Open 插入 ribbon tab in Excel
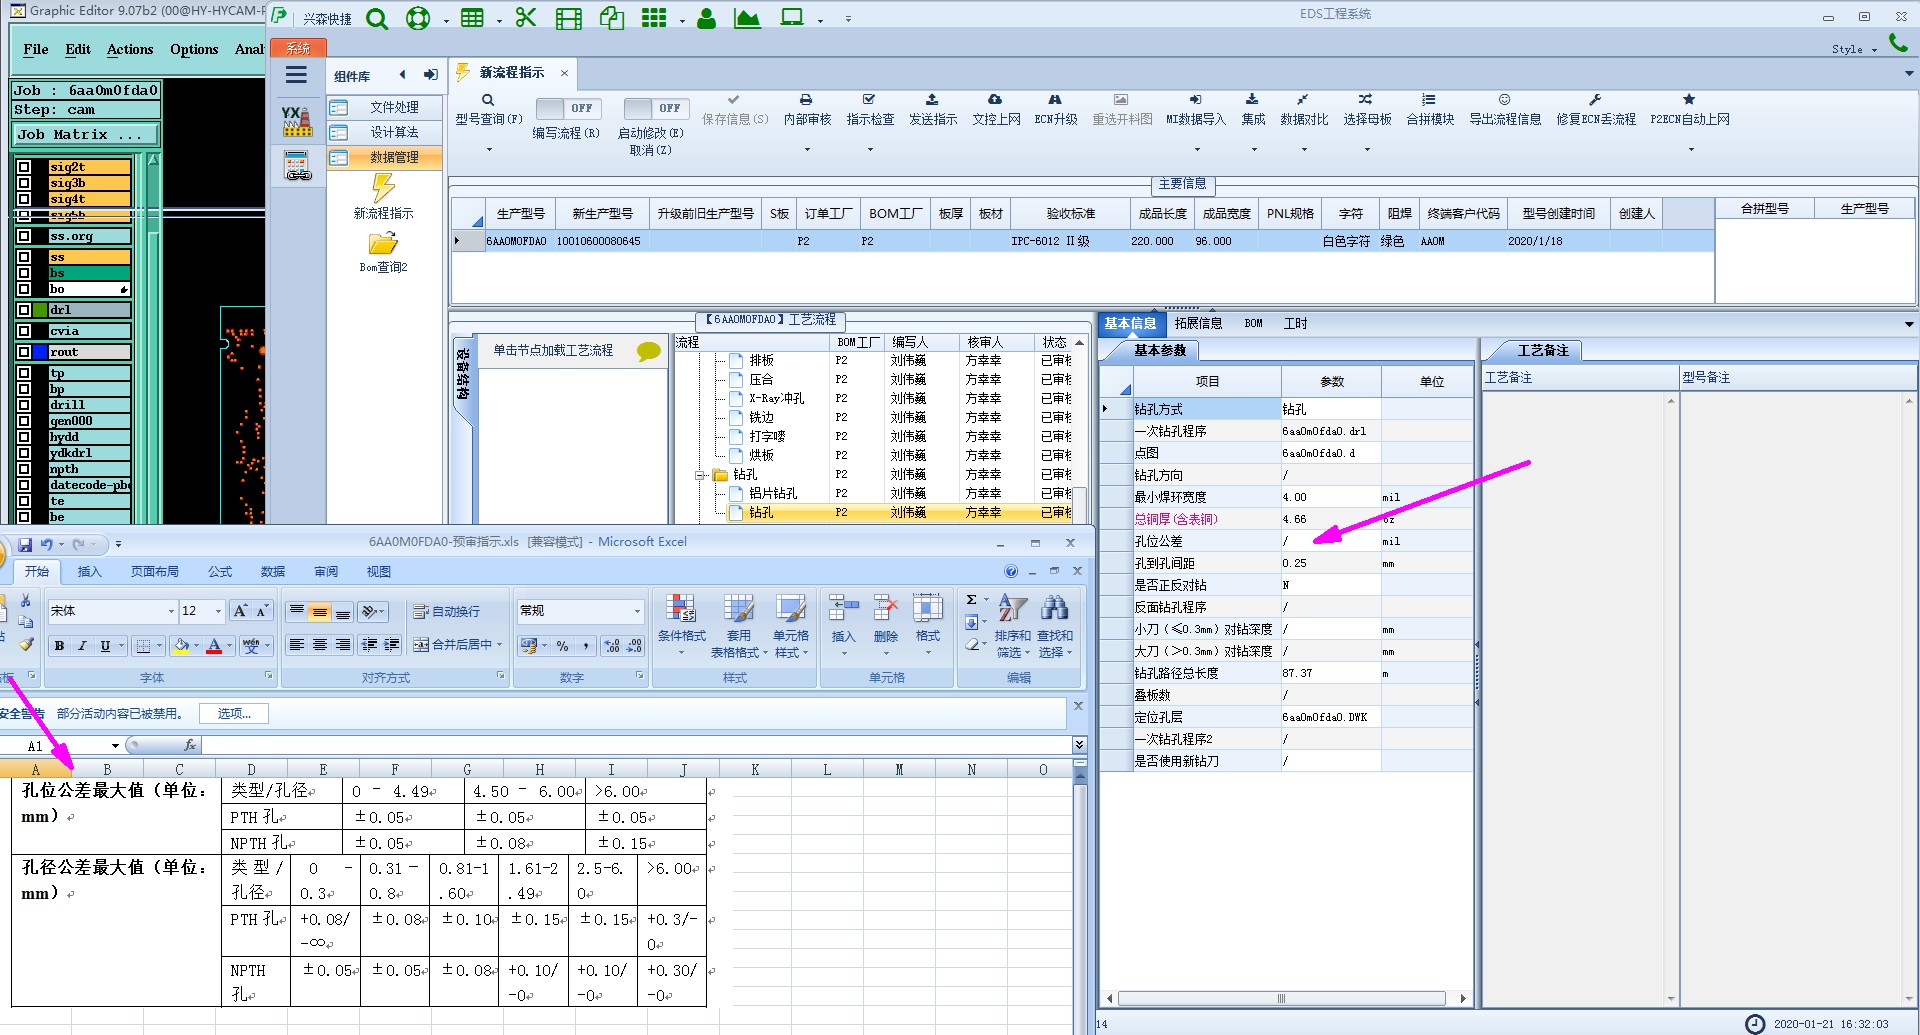The height and width of the screenshot is (1035, 1920). pyautogui.click(x=89, y=572)
